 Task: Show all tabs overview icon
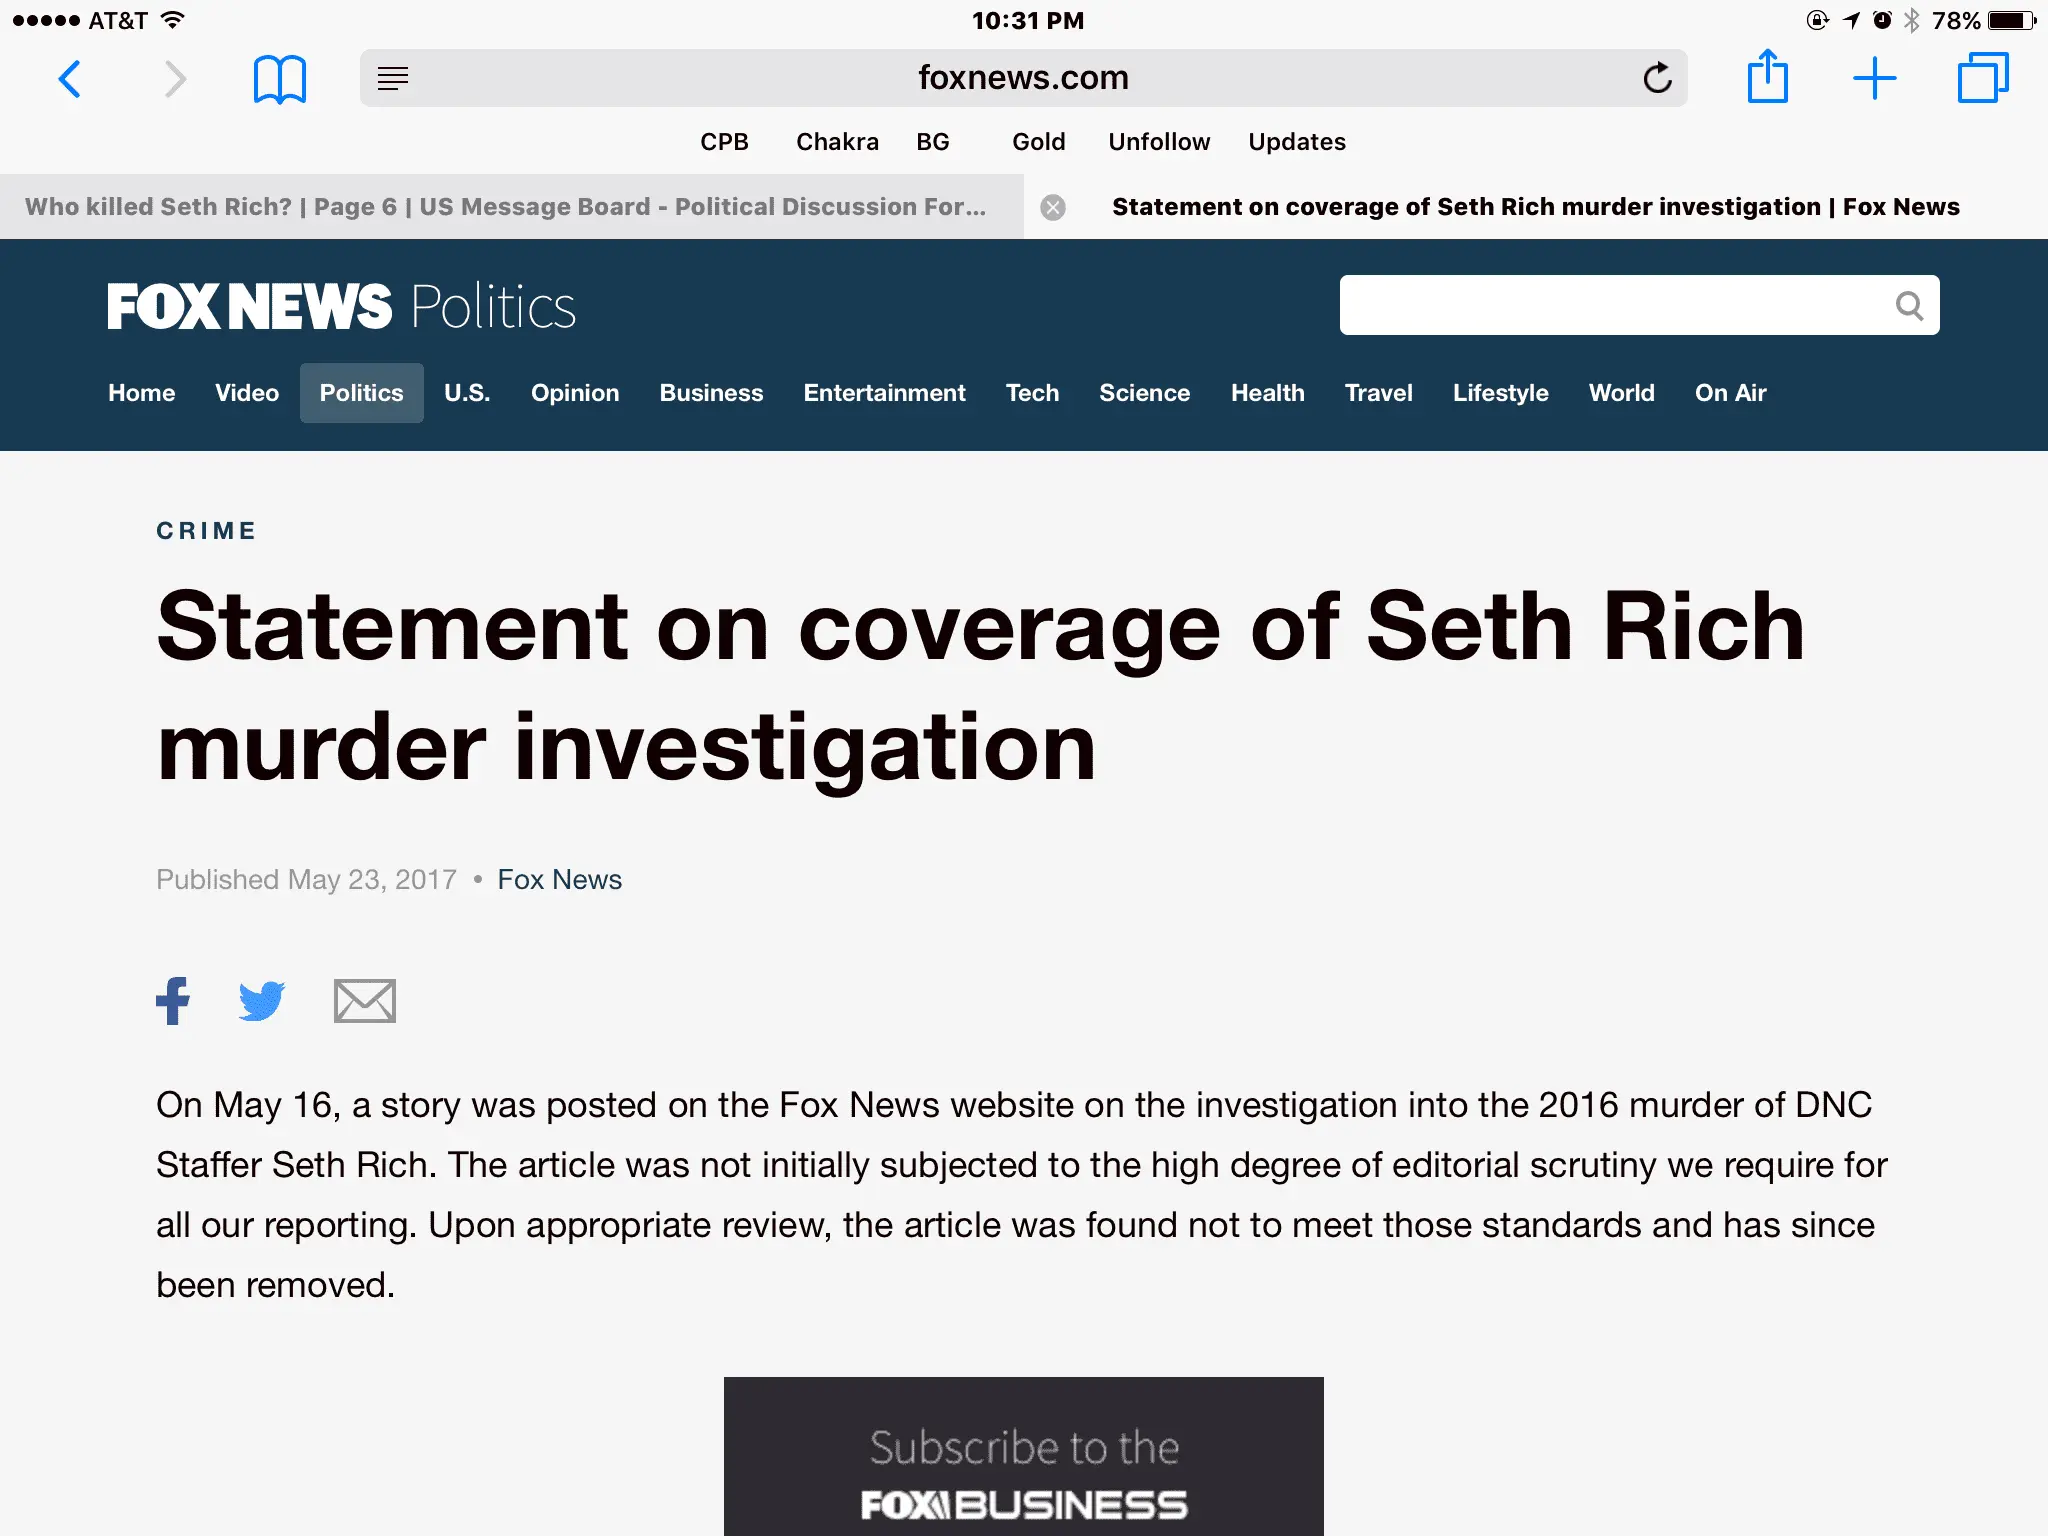point(1982,78)
